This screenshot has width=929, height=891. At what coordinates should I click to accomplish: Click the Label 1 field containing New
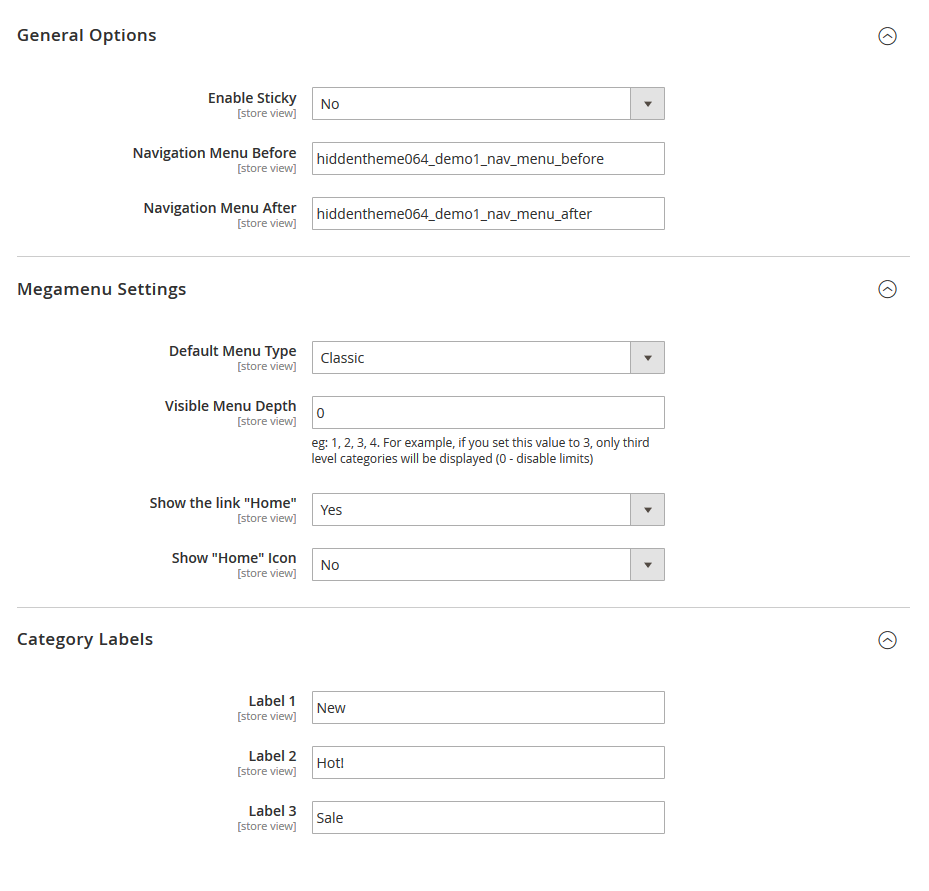(488, 707)
